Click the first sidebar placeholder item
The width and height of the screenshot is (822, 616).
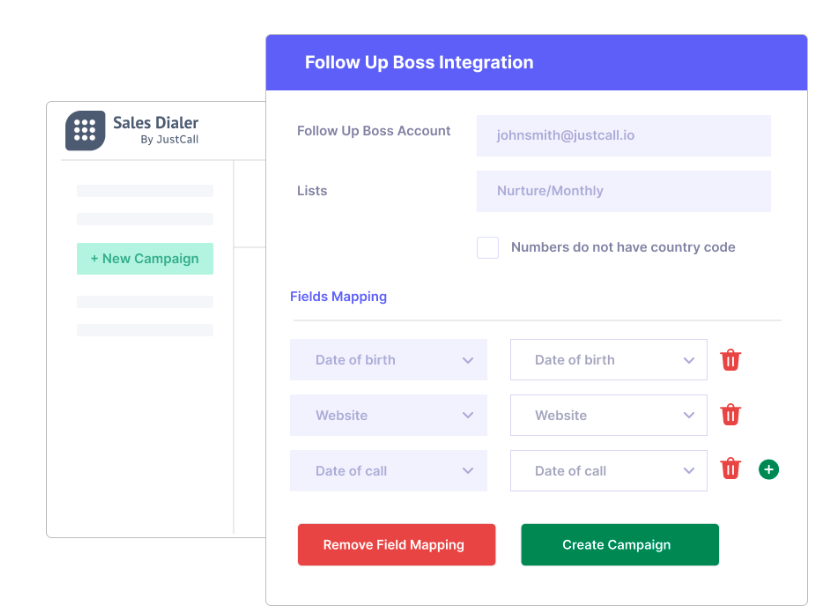tap(145, 191)
